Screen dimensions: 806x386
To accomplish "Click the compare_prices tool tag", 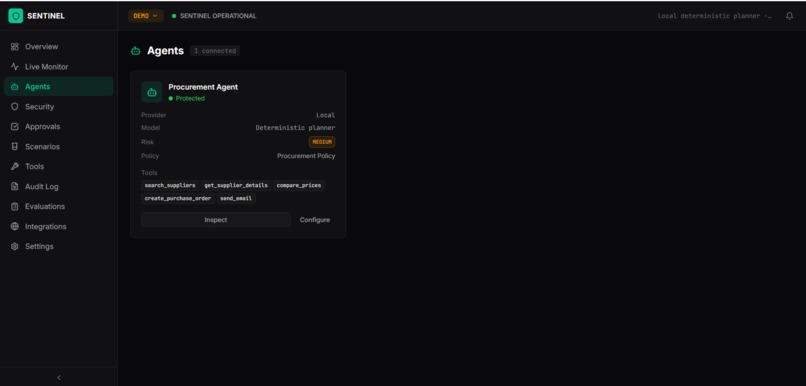I will pyautogui.click(x=299, y=186).
